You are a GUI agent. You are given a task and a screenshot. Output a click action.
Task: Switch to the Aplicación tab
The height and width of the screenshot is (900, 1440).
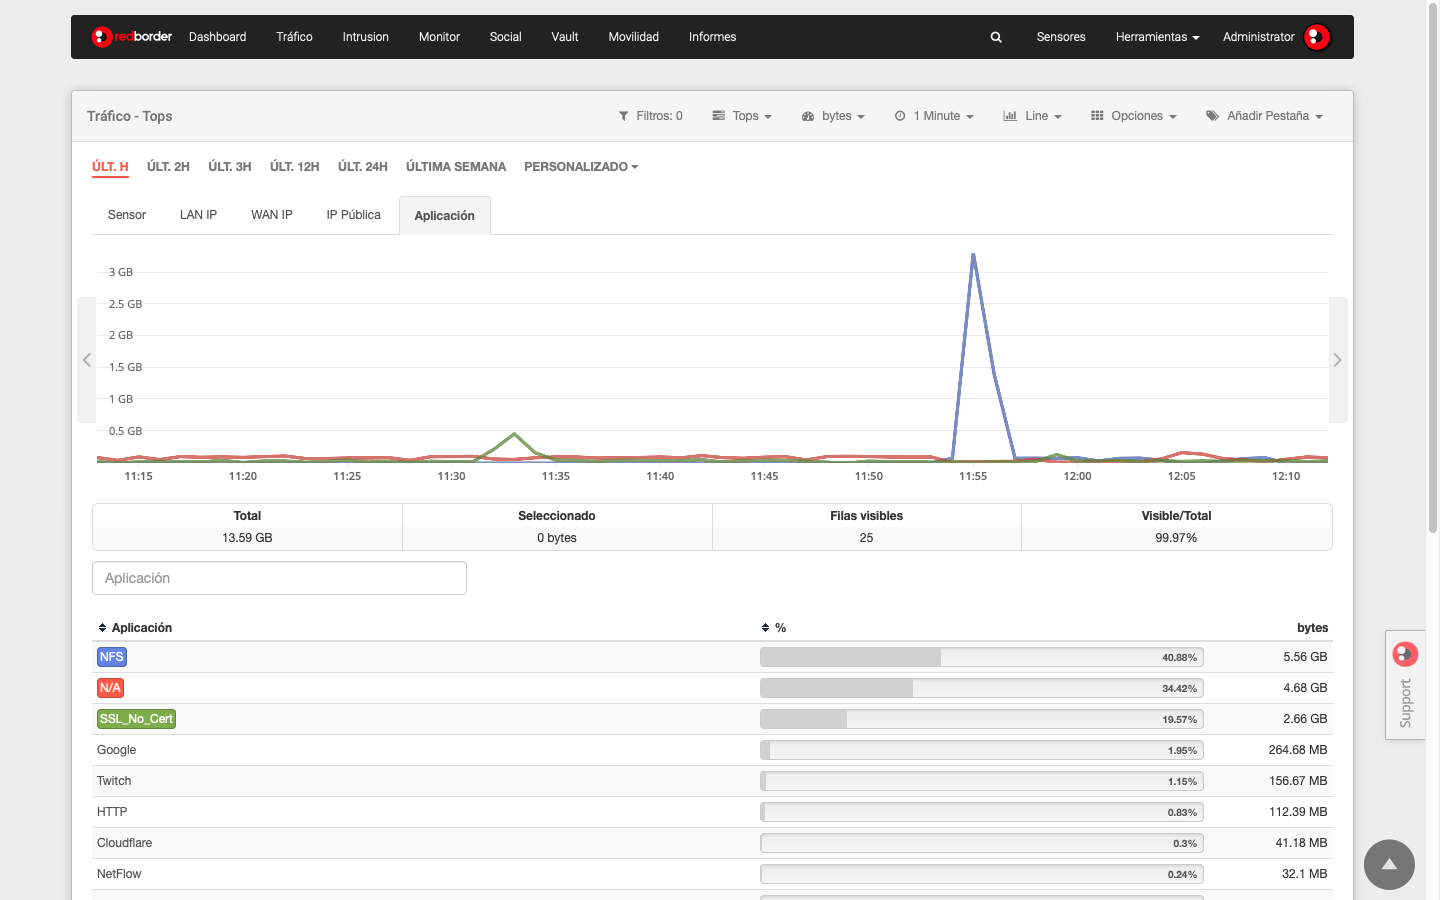pos(444,216)
